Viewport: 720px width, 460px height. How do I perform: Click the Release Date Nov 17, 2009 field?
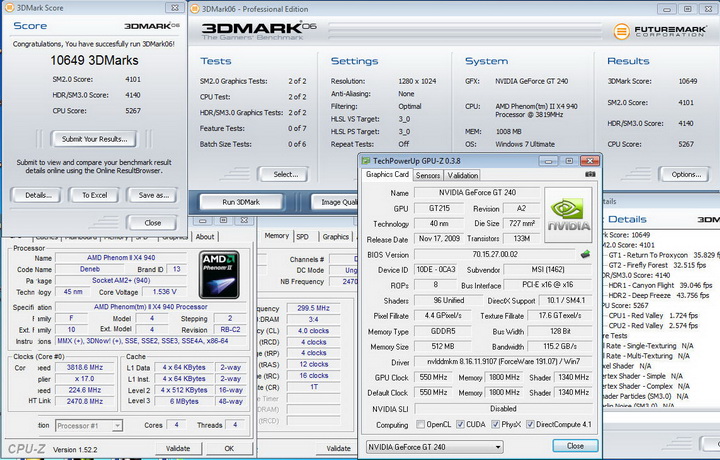[x=439, y=239]
